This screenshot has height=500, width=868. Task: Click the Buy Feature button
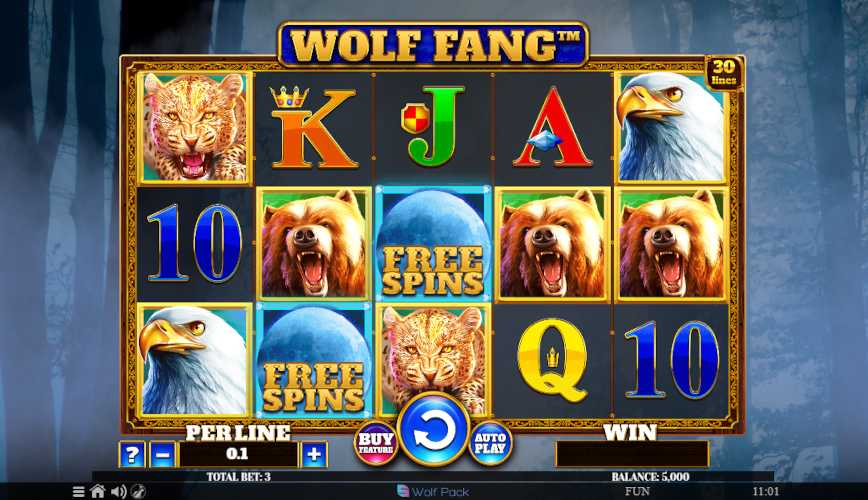pyautogui.click(x=375, y=442)
